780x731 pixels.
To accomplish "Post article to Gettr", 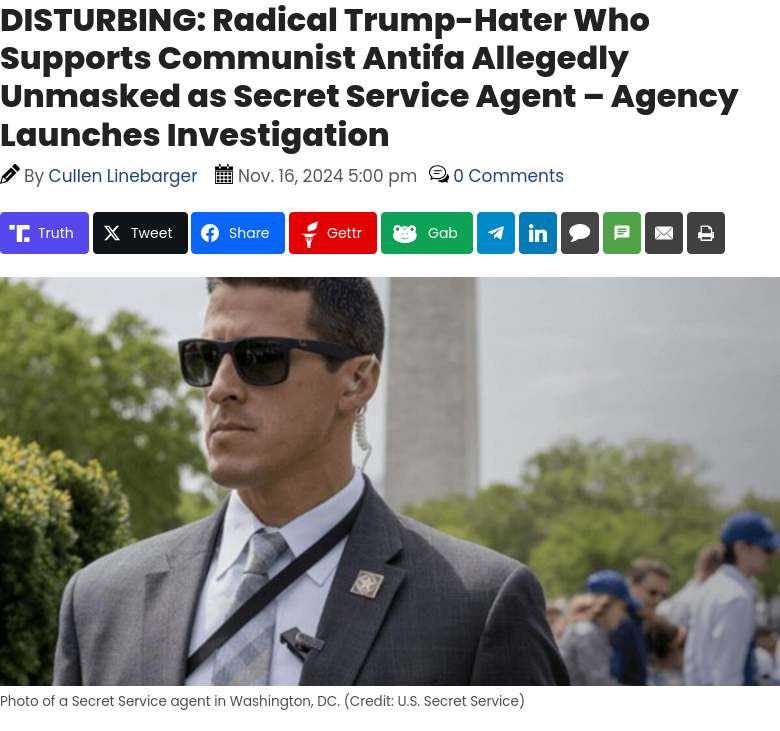I will point(333,233).
